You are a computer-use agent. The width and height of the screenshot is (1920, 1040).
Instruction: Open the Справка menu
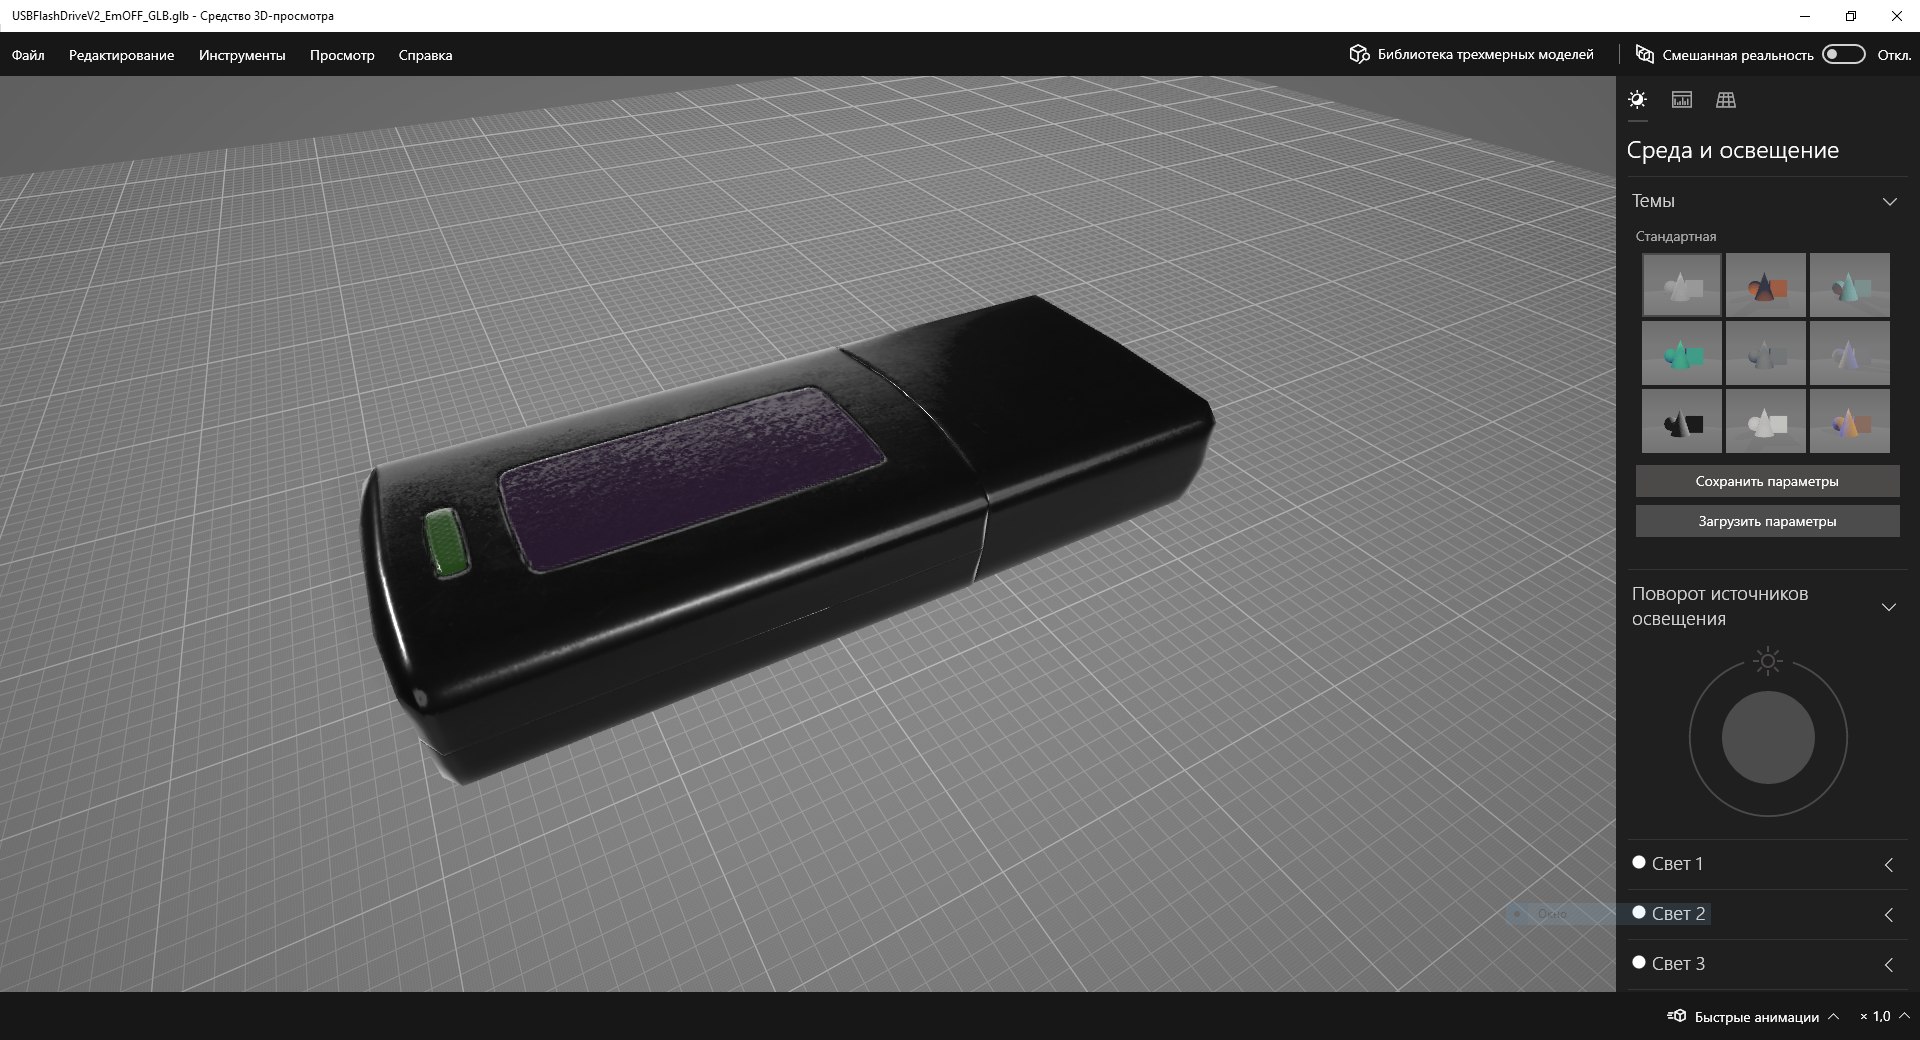coord(425,55)
